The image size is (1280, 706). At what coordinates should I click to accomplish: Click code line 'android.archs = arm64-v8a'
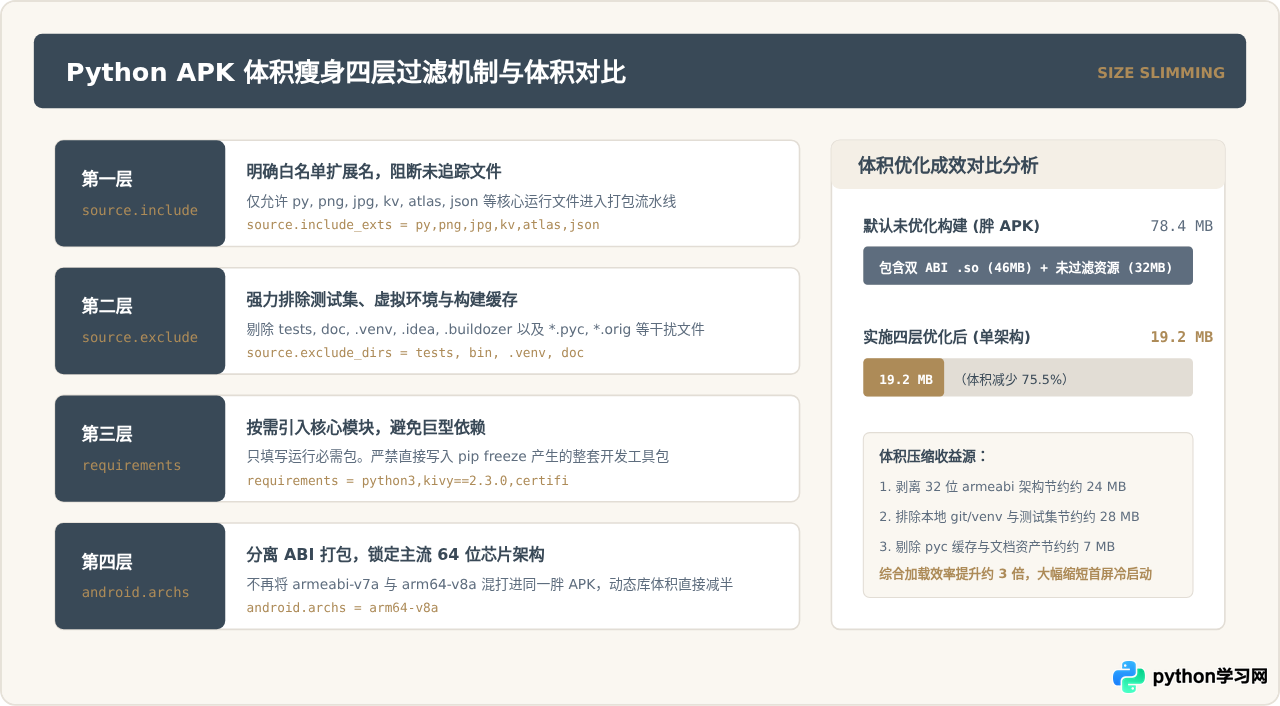[x=343, y=607]
